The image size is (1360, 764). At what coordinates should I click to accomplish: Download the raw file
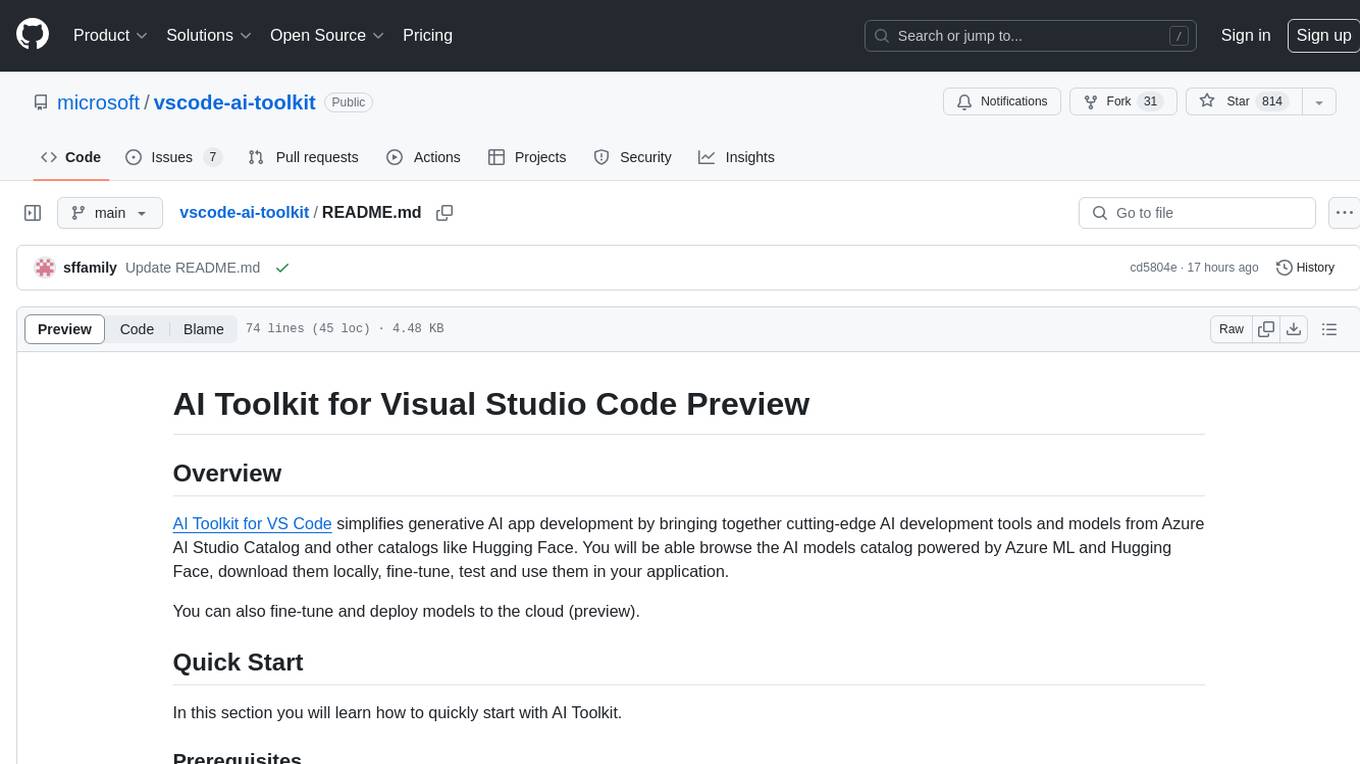[1294, 329]
